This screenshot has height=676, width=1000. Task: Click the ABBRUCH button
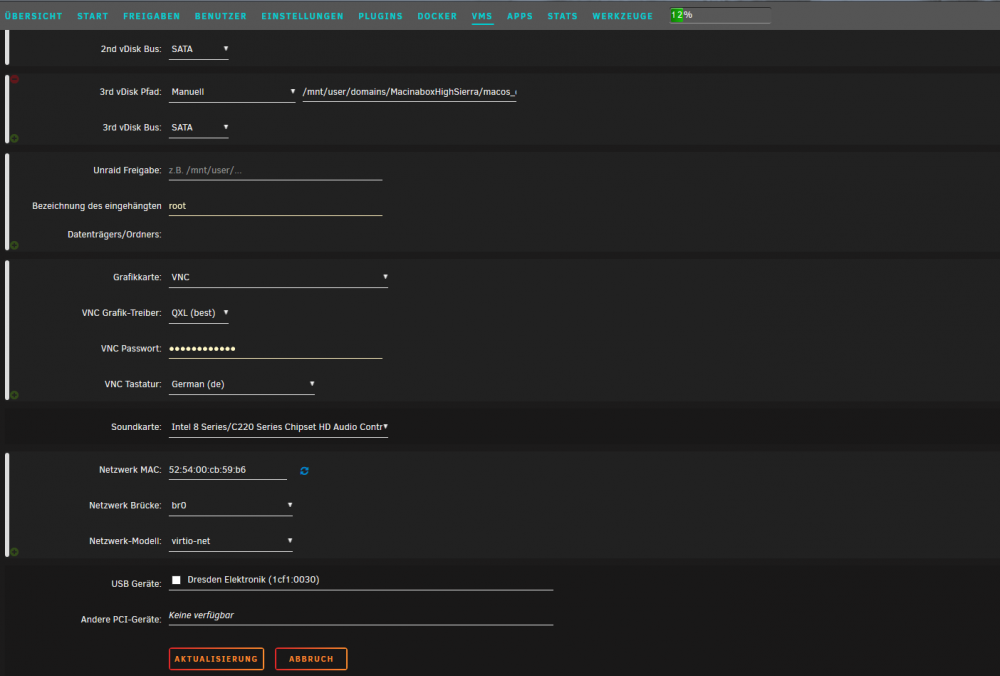point(311,659)
